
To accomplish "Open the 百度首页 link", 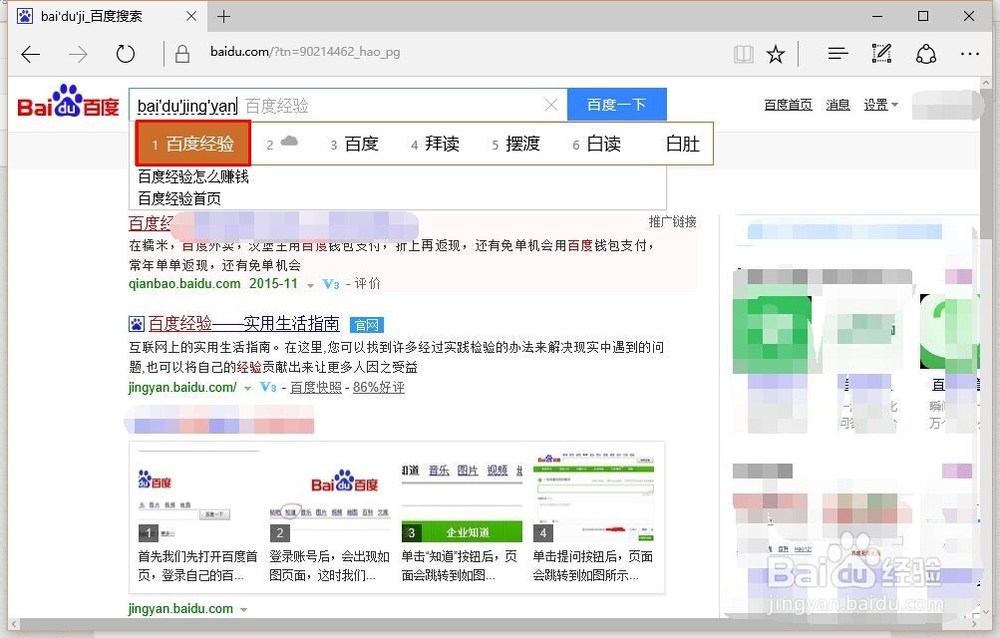I will [x=788, y=105].
